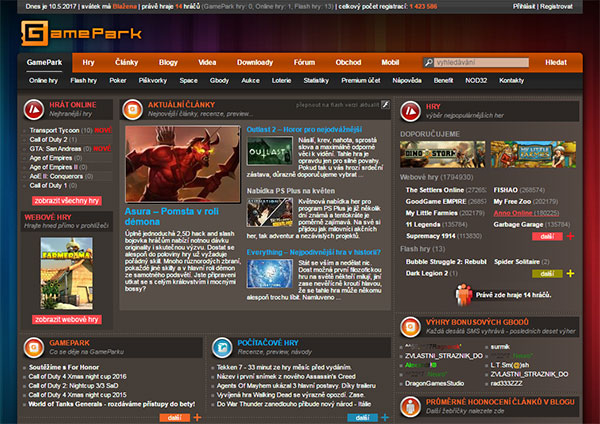This screenshot has height=424, width=600.
Task: Open the Outlast 2 article thumbnail
Action: coord(270,151)
